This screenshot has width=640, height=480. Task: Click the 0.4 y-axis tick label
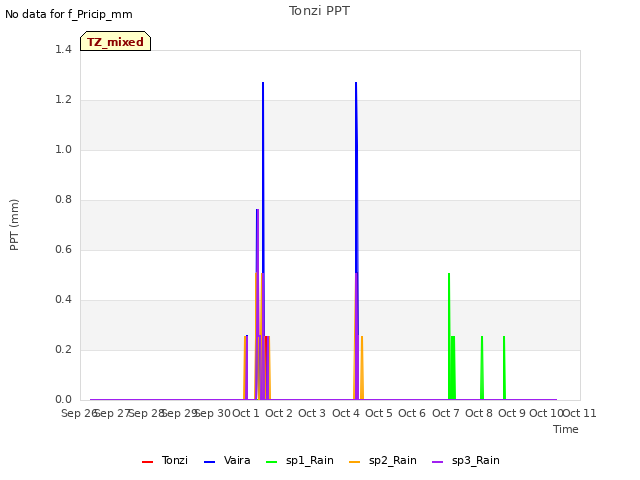coord(63,299)
